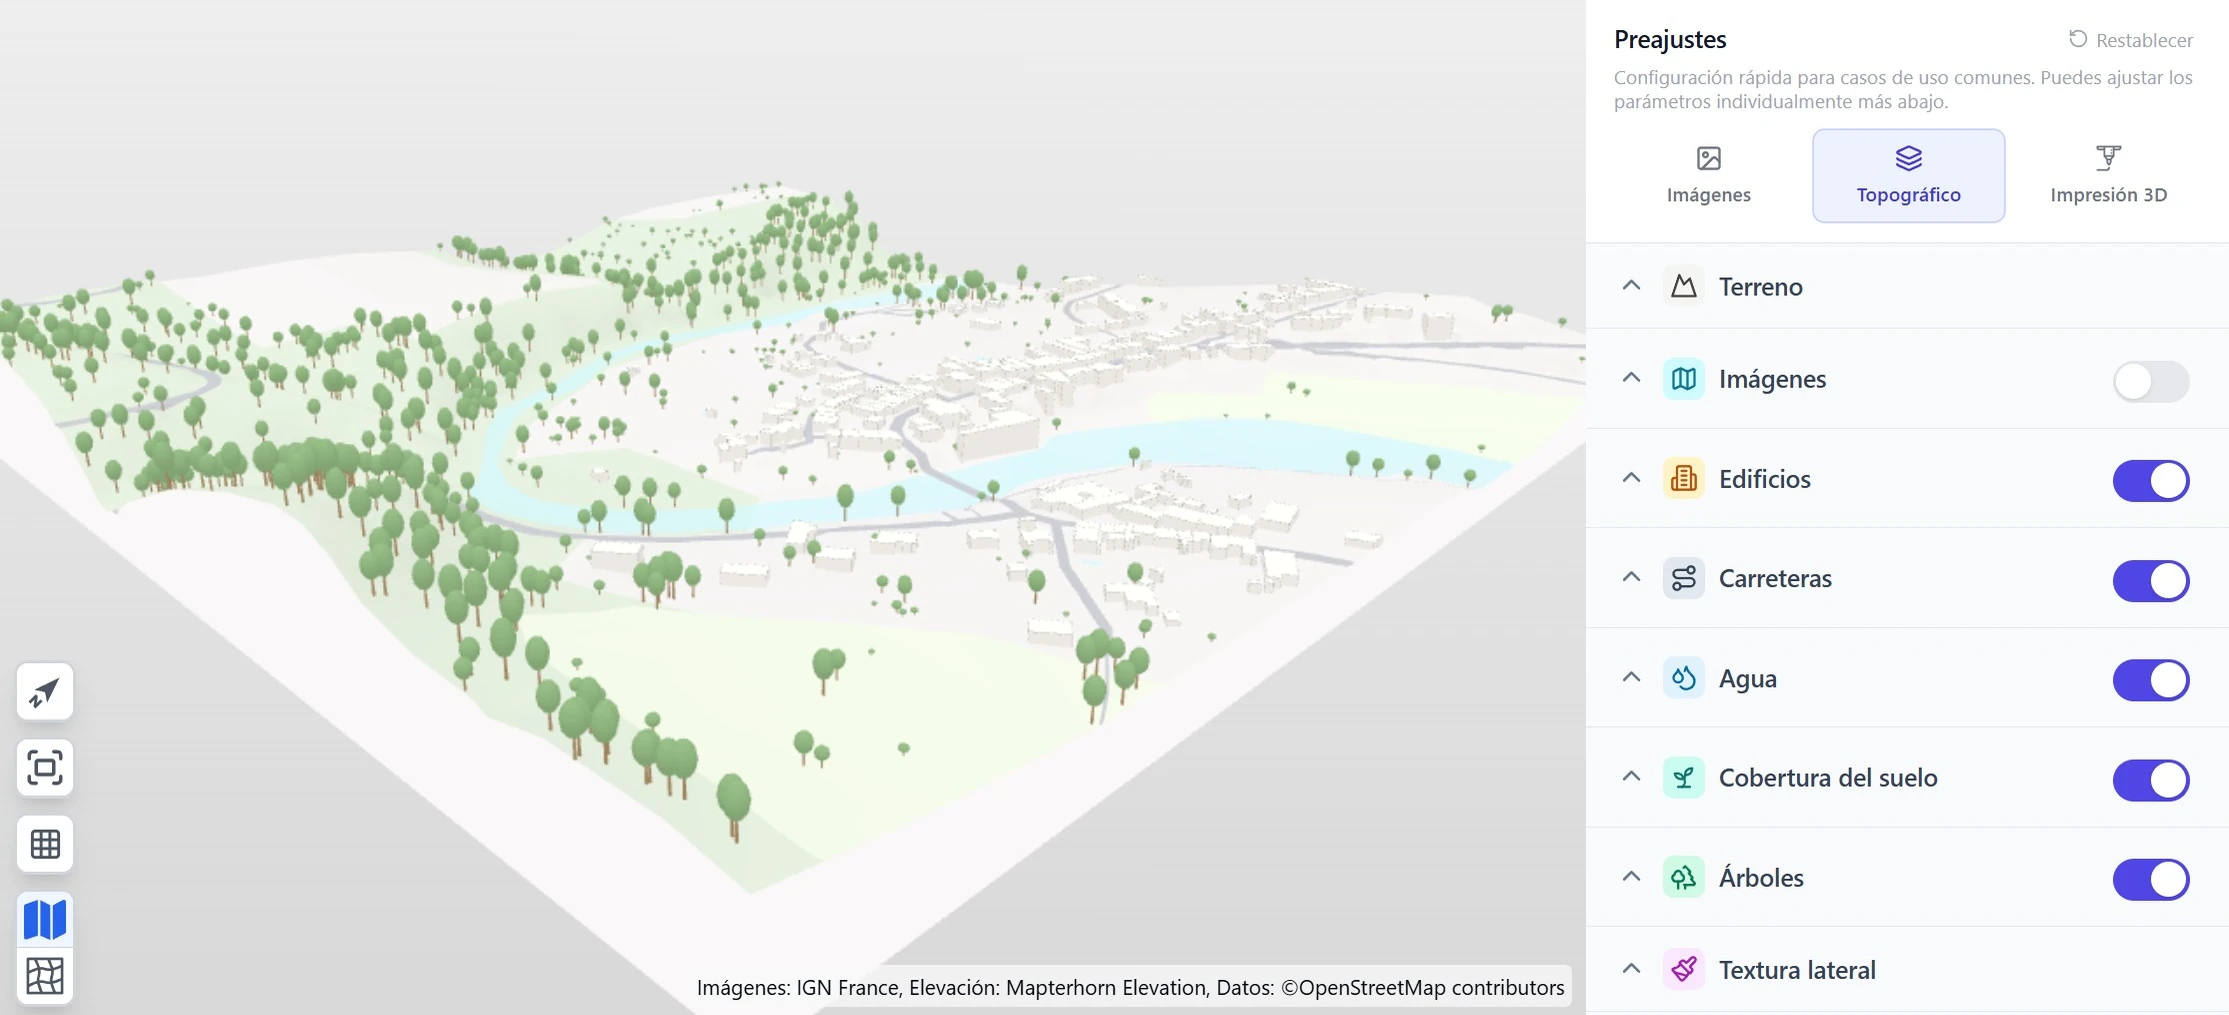Viewport: 2229px width, 1015px height.
Task: Click the Árboles section label
Action: [x=1761, y=877]
